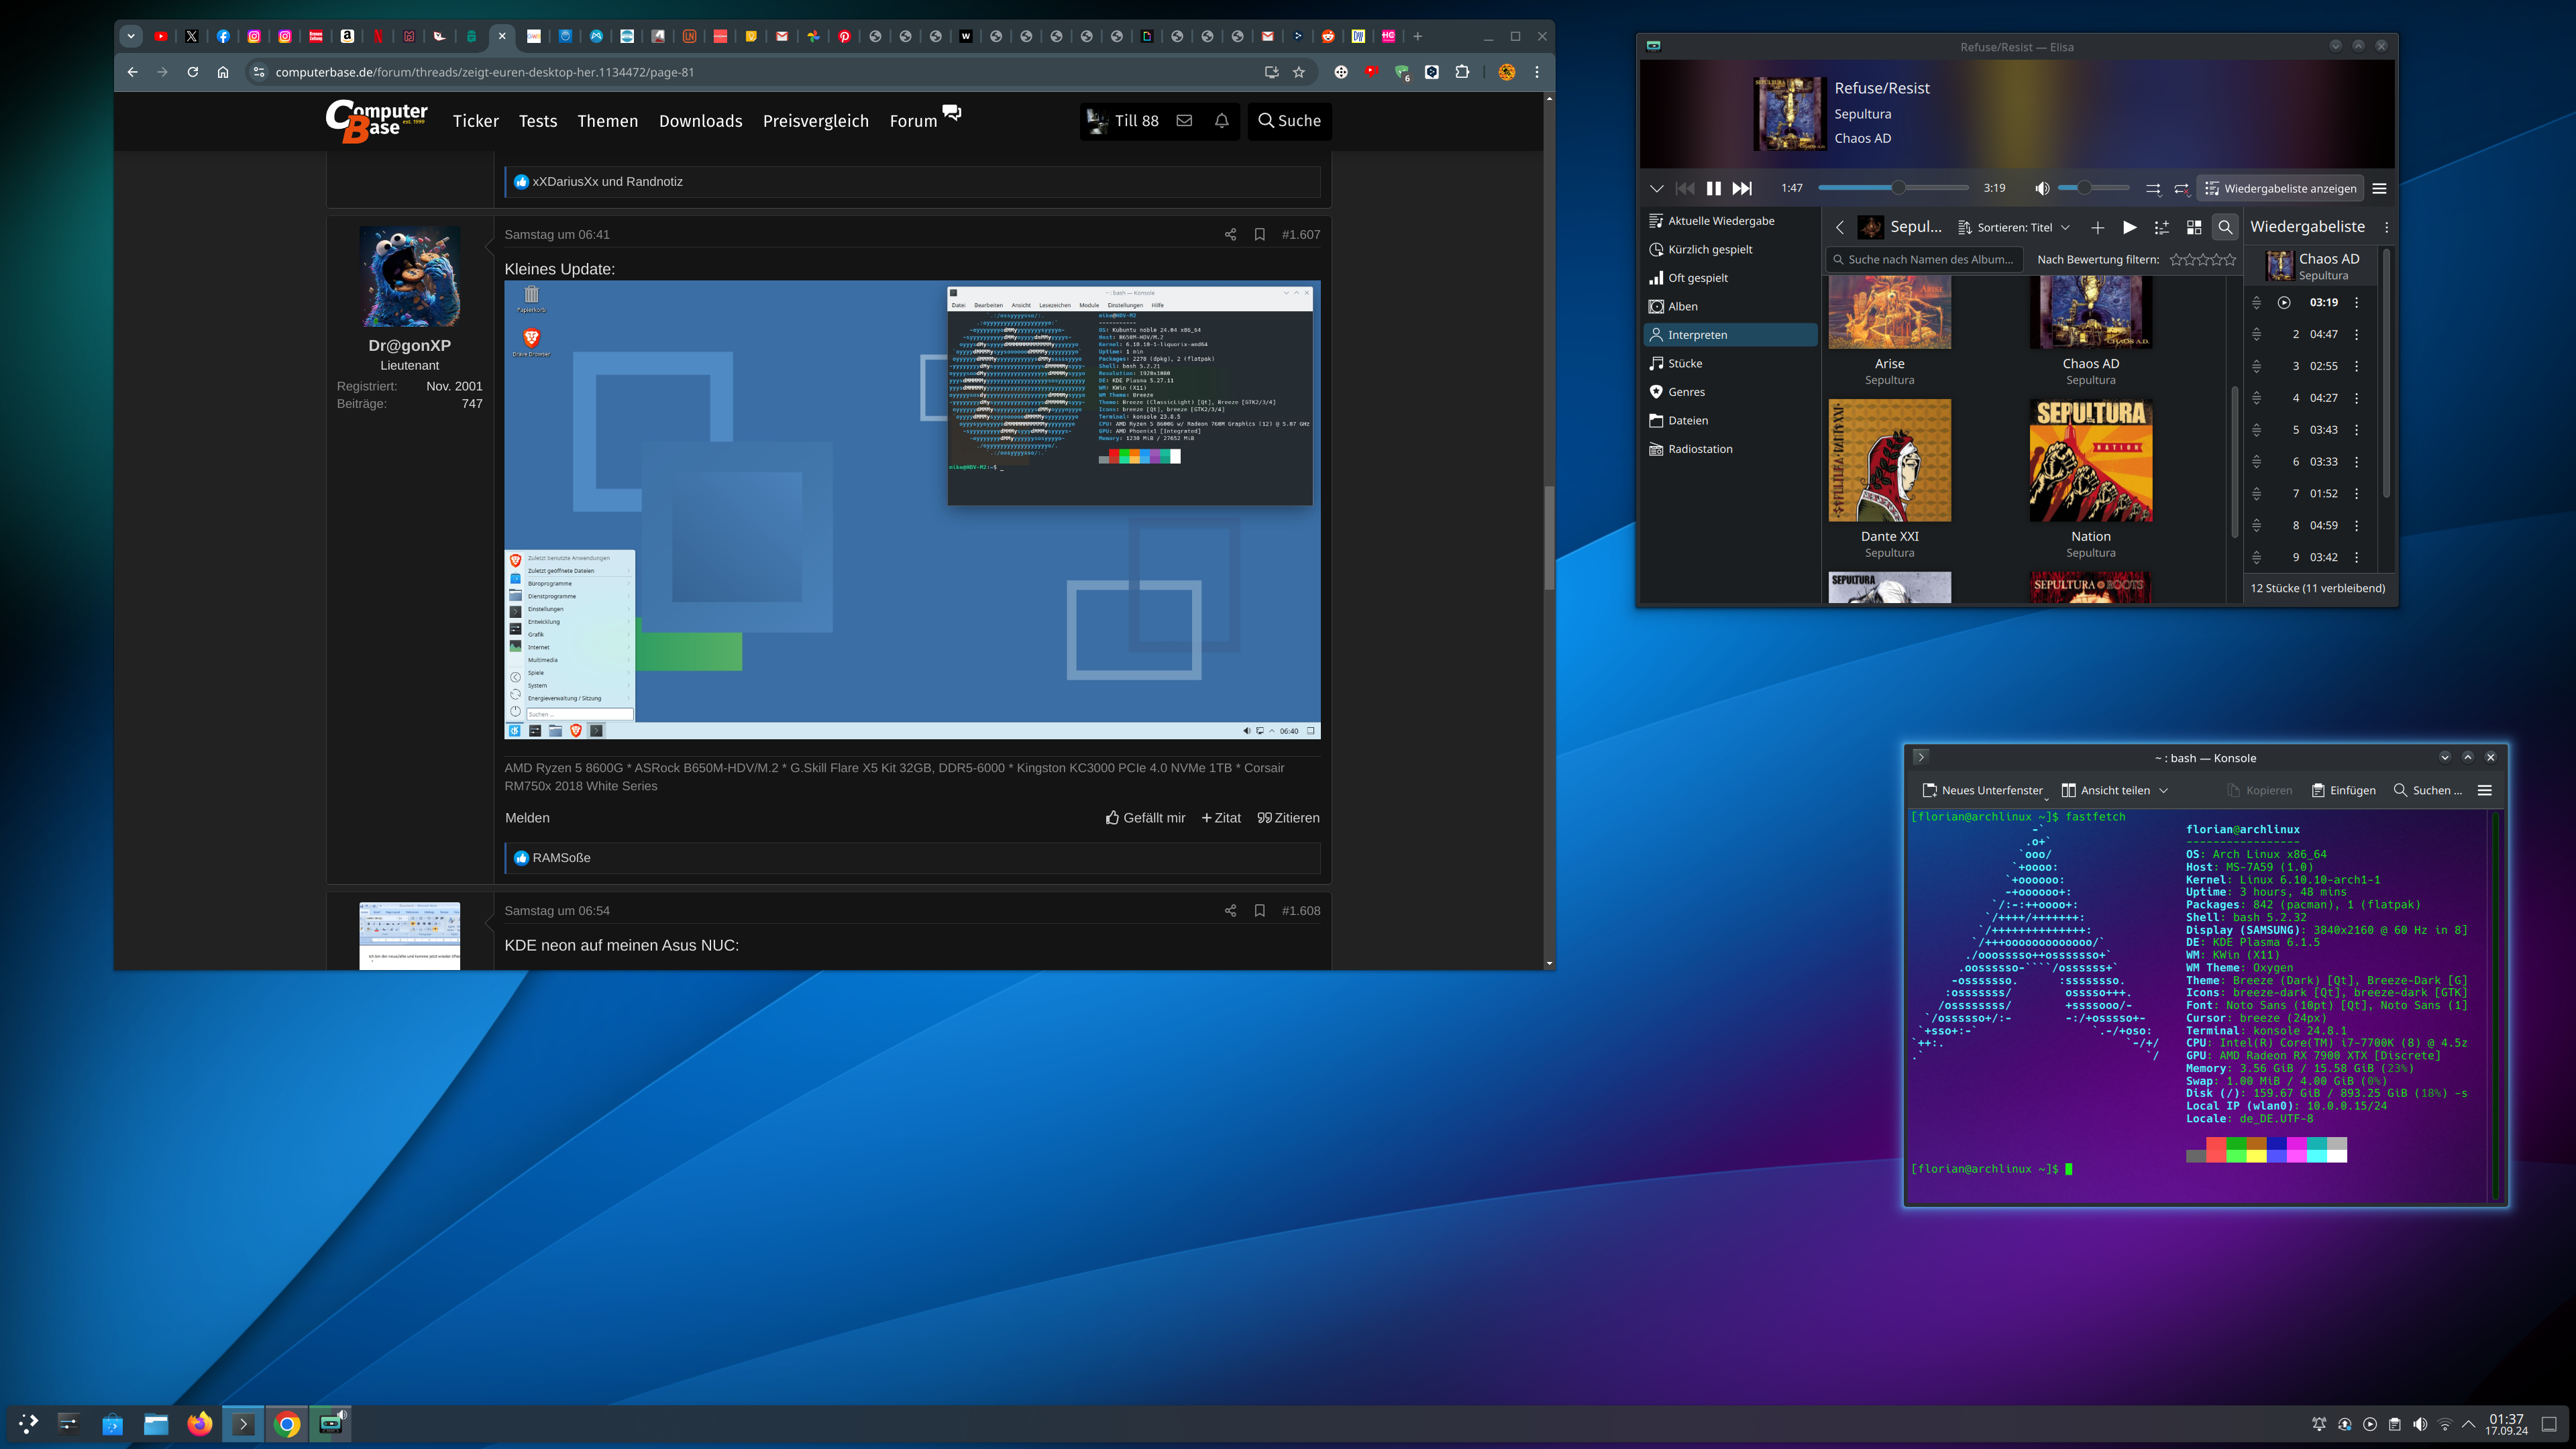The height and width of the screenshot is (1449, 2576).
Task: Select Genres in Elisa sidebar
Action: [1686, 392]
